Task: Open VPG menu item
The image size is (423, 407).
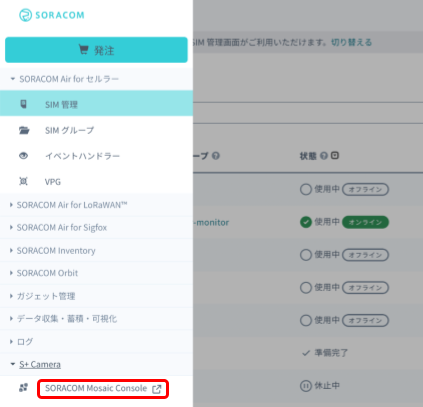Action: click(x=96, y=182)
